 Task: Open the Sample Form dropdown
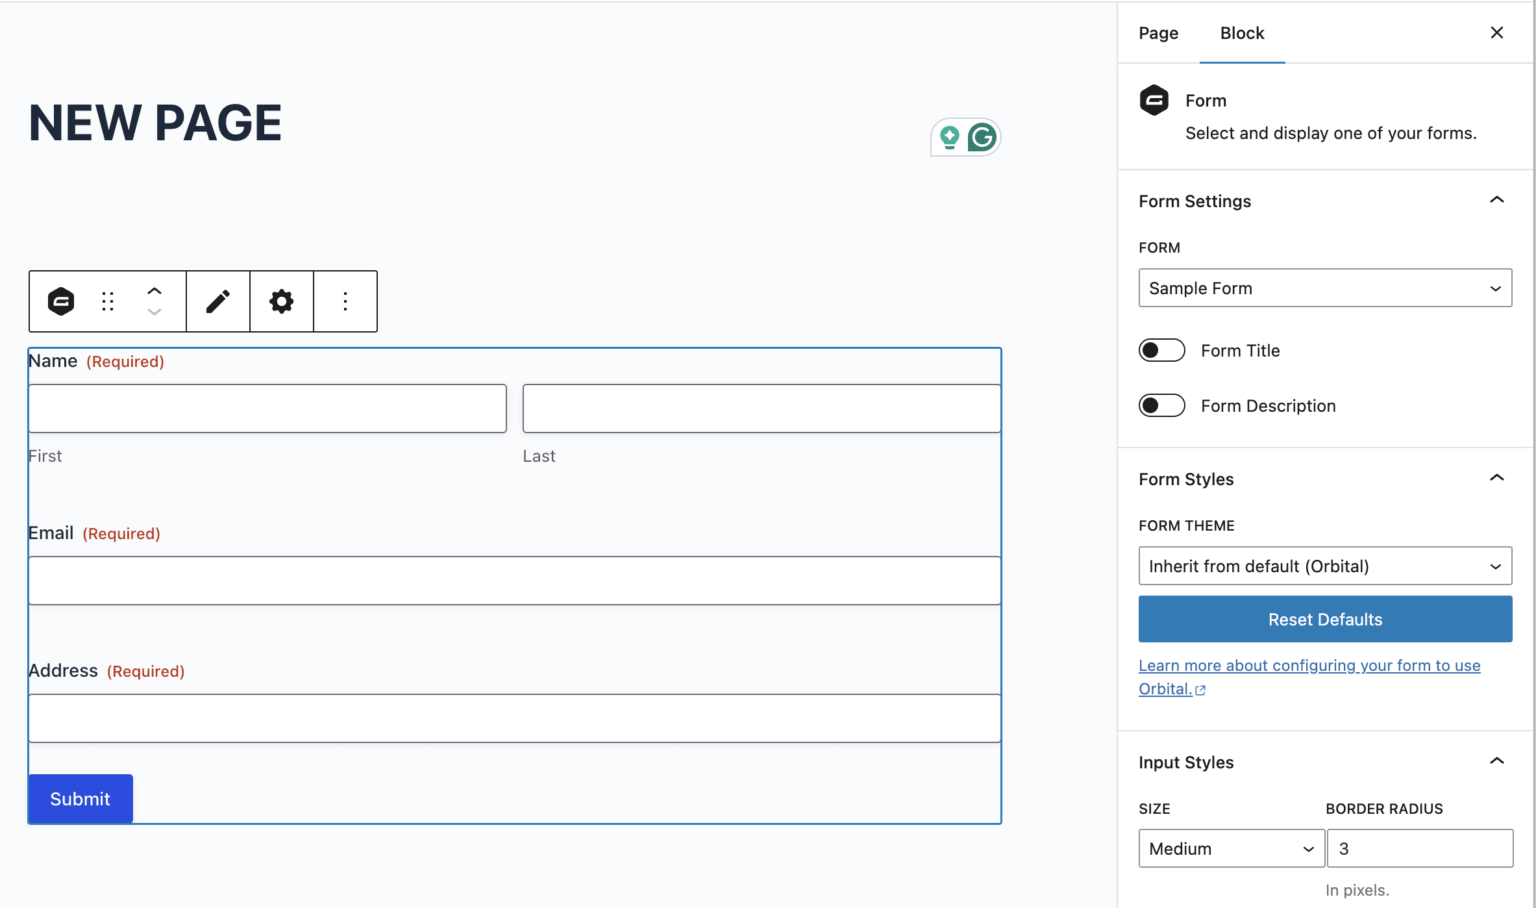click(x=1325, y=288)
